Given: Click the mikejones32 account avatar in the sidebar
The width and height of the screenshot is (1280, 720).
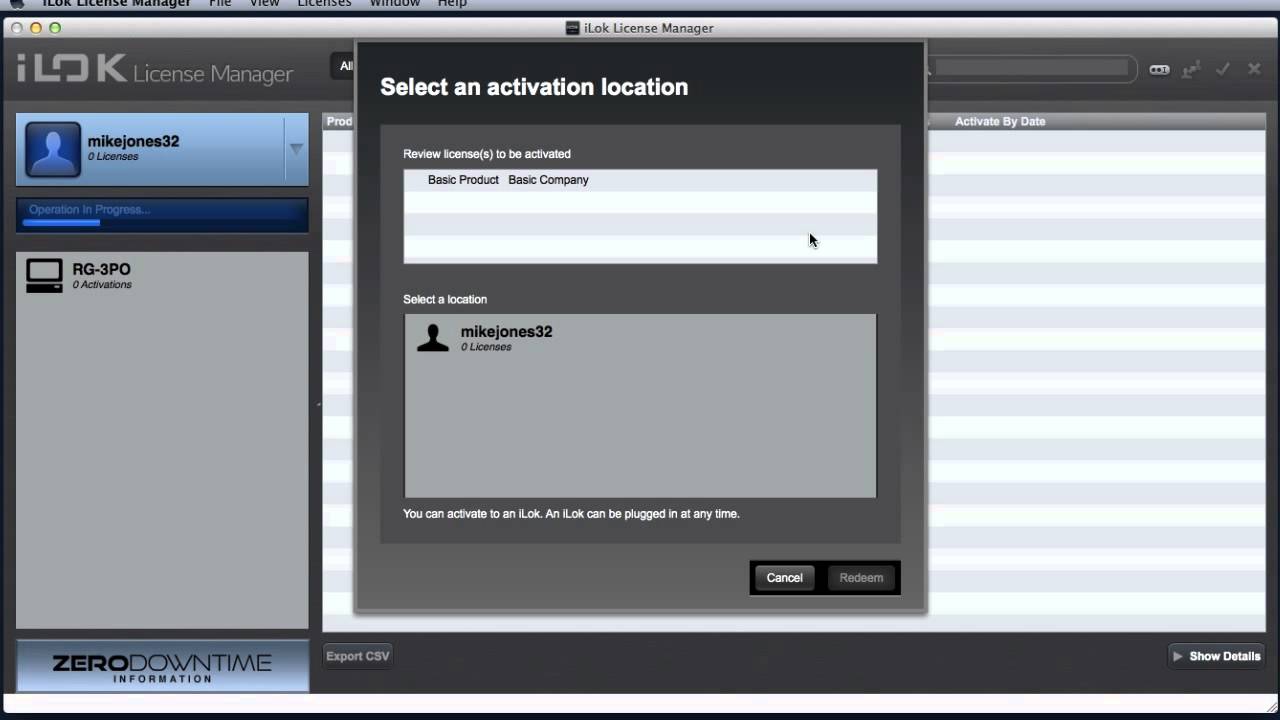Looking at the screenshot, I should (x=53, y=150).
